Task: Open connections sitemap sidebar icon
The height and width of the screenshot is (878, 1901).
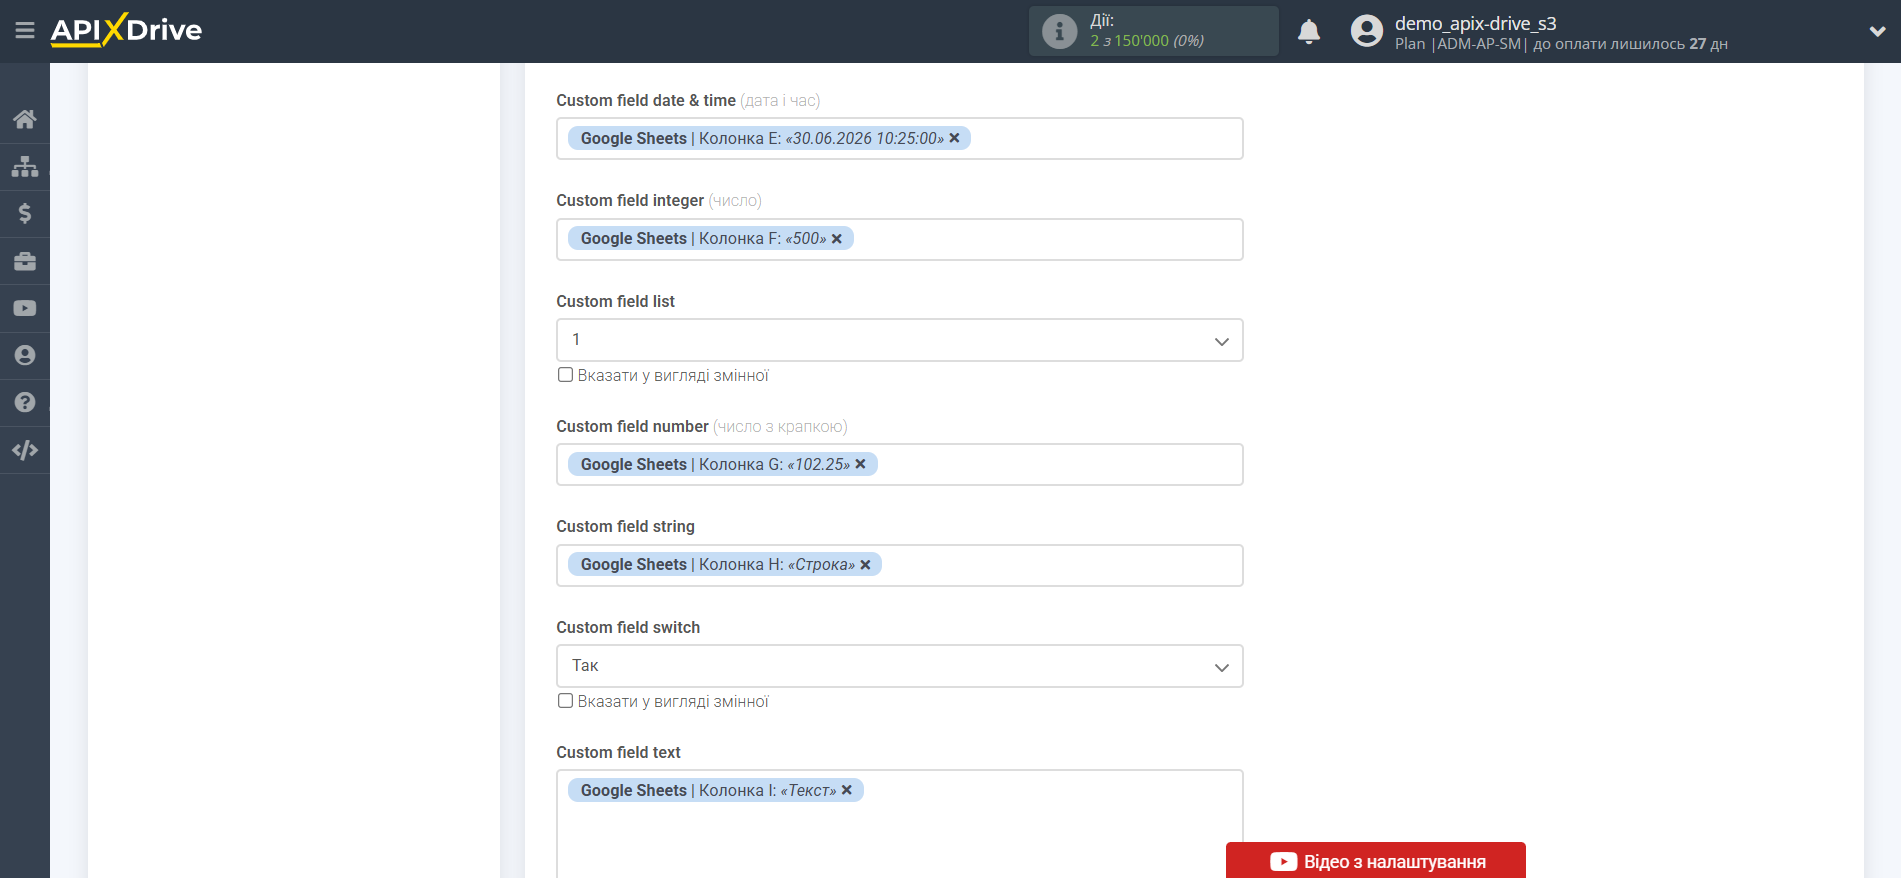Action: coord(25,166)
